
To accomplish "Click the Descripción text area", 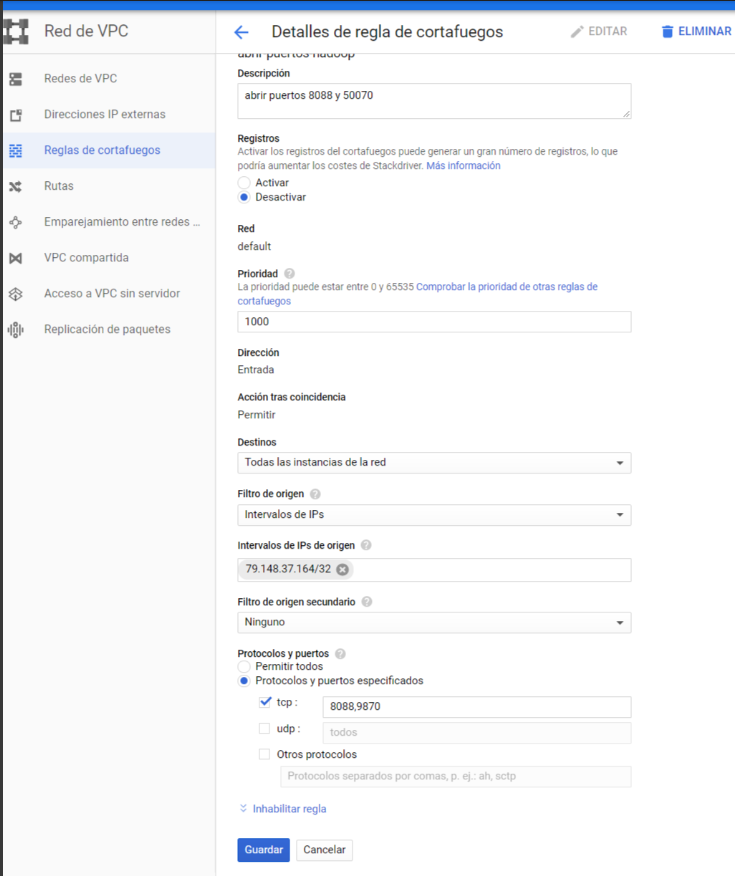I will coord(434,101).
